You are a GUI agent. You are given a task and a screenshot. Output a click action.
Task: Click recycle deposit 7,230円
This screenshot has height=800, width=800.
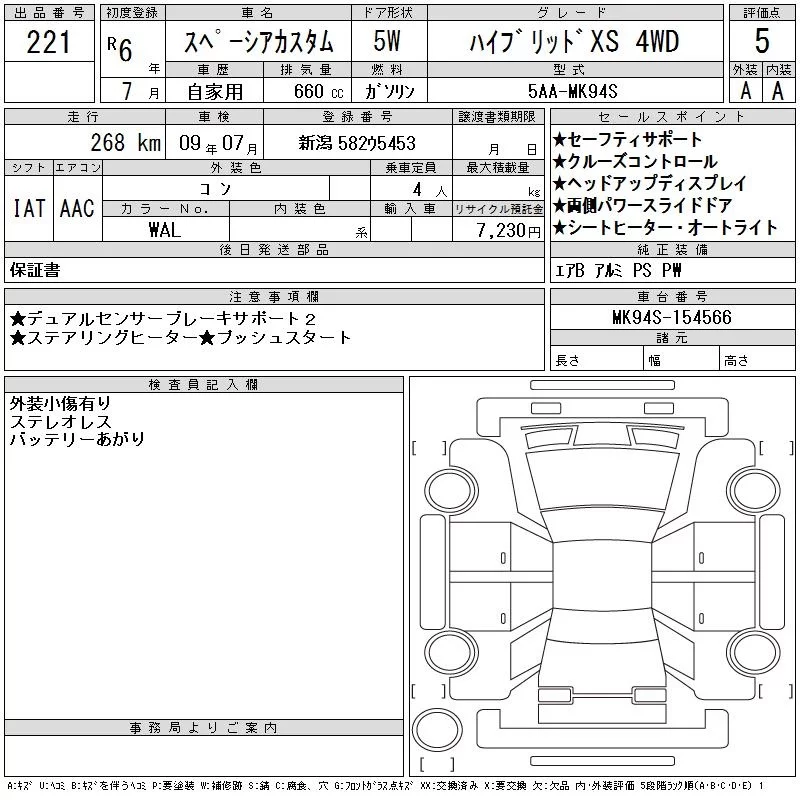tap(509, 230)
